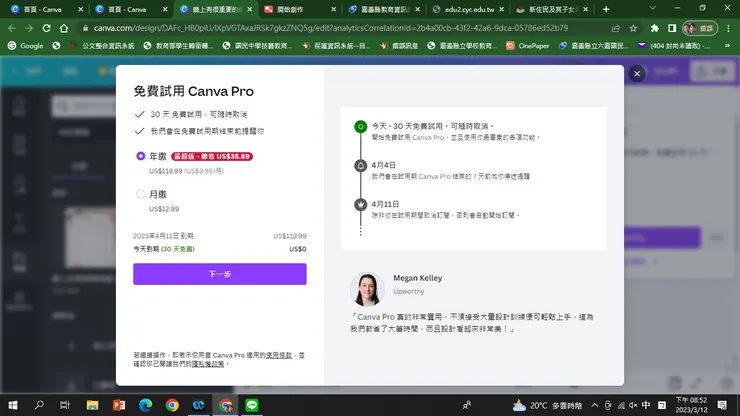Open the 隱私權政策 privacy policy link
This screenshot has width=740, height=416.
click(x=208, y=364)
